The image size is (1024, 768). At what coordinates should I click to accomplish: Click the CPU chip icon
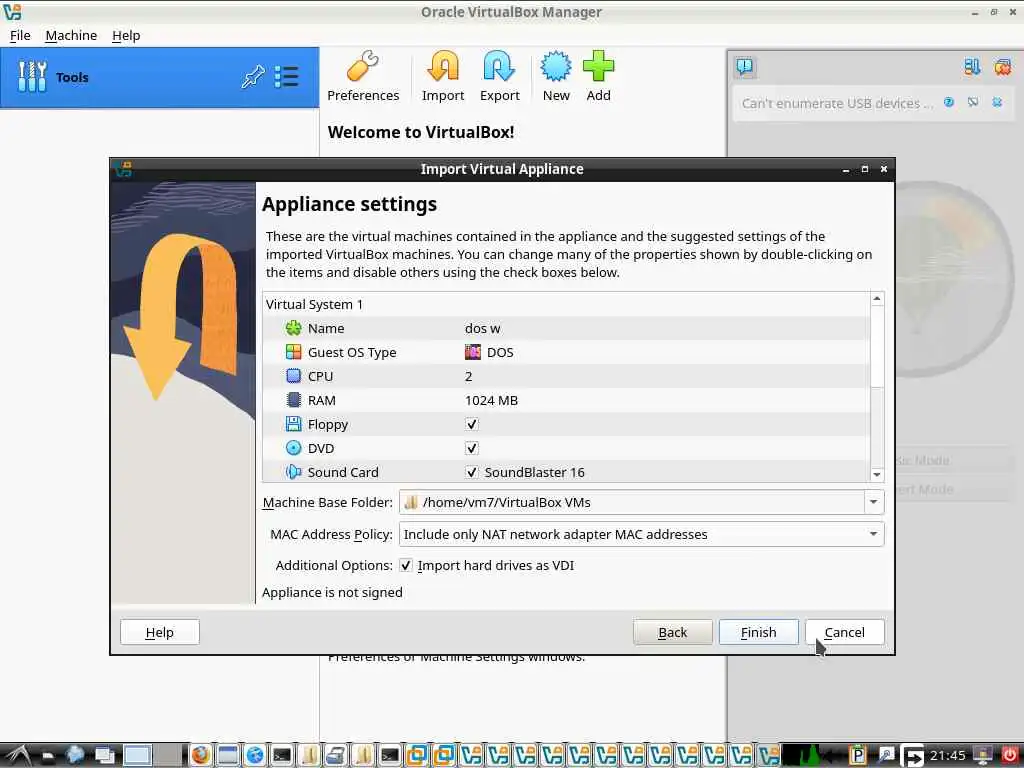[293, 376]
